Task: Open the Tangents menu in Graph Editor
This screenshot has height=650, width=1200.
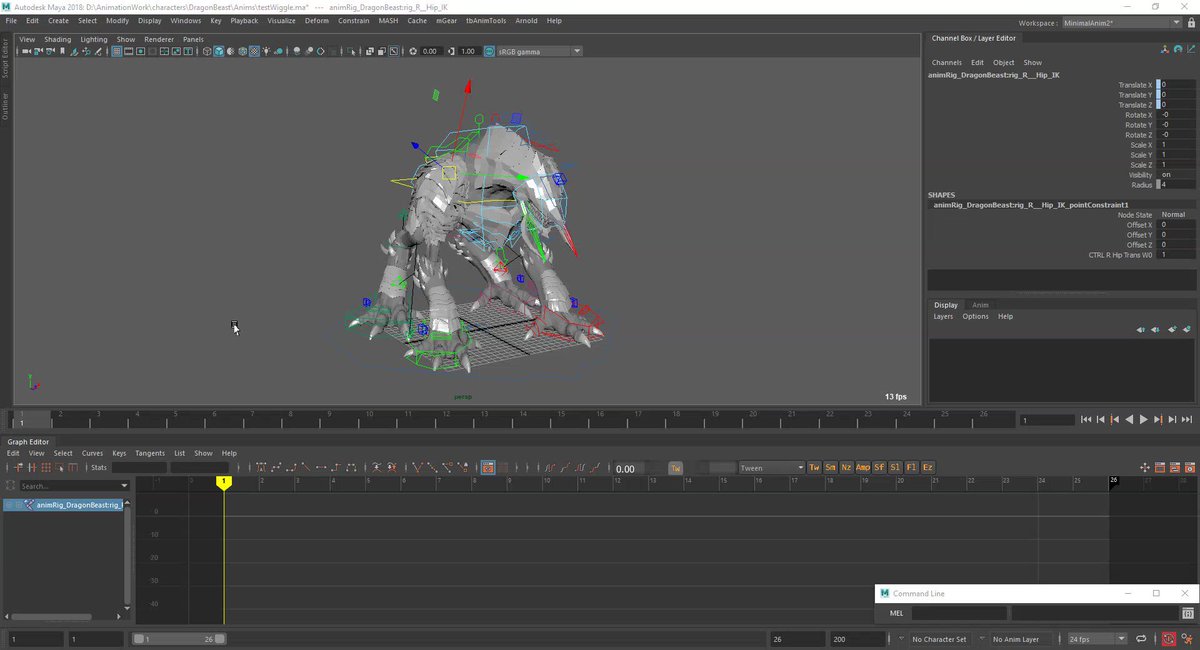Action: click(150, 453)
